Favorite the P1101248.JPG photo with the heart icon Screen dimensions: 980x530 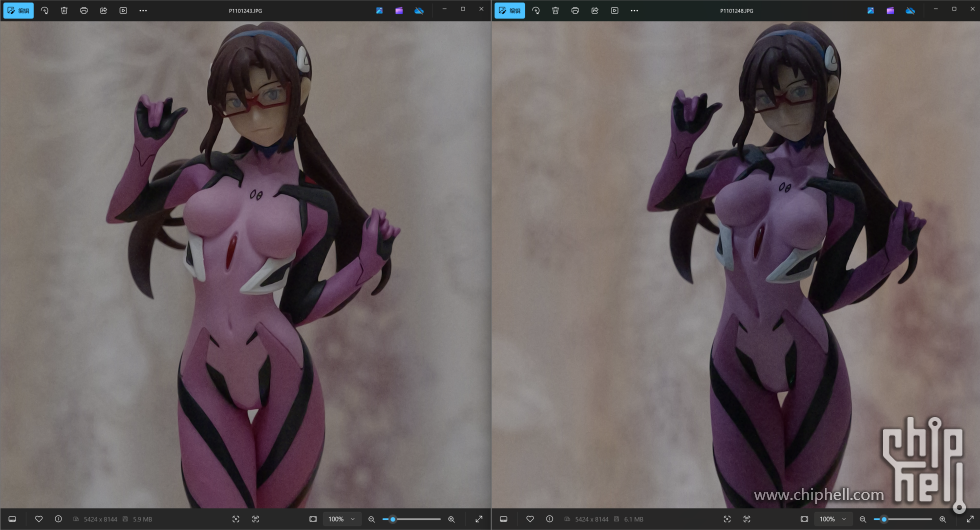tap(530, 519)
